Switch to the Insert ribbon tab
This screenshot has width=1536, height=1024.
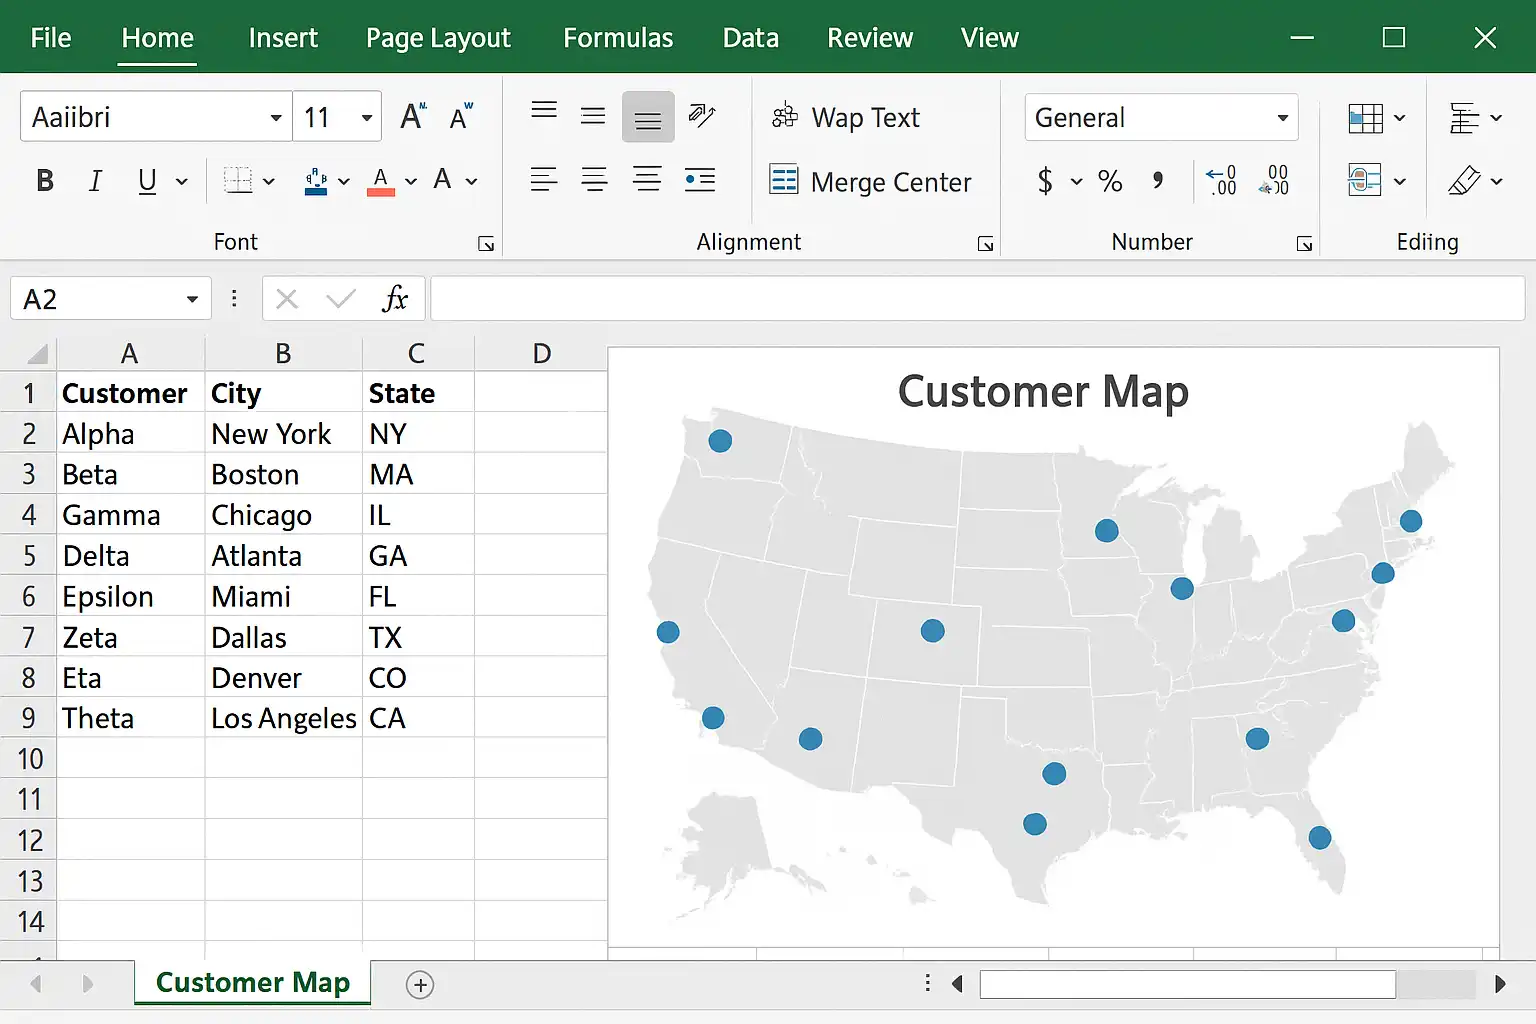283,38
